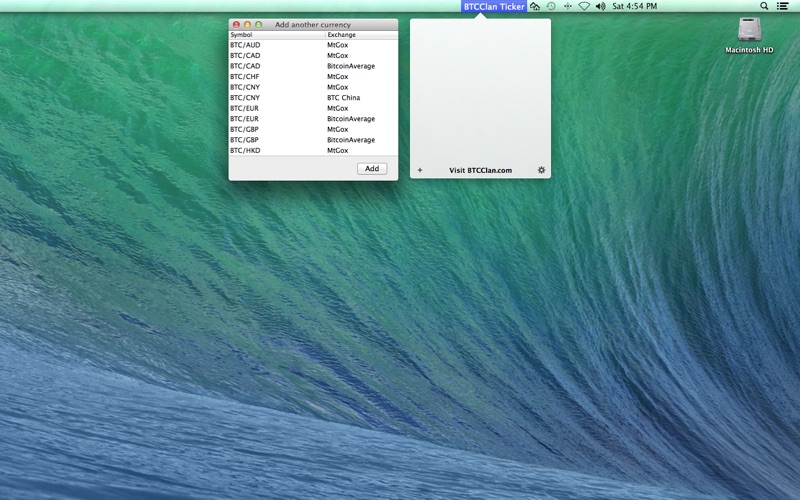Click the BTCClan Ticker menu bar item
Image resolution: width=800 pixels, height=500 pixels.
pos(494,6)
